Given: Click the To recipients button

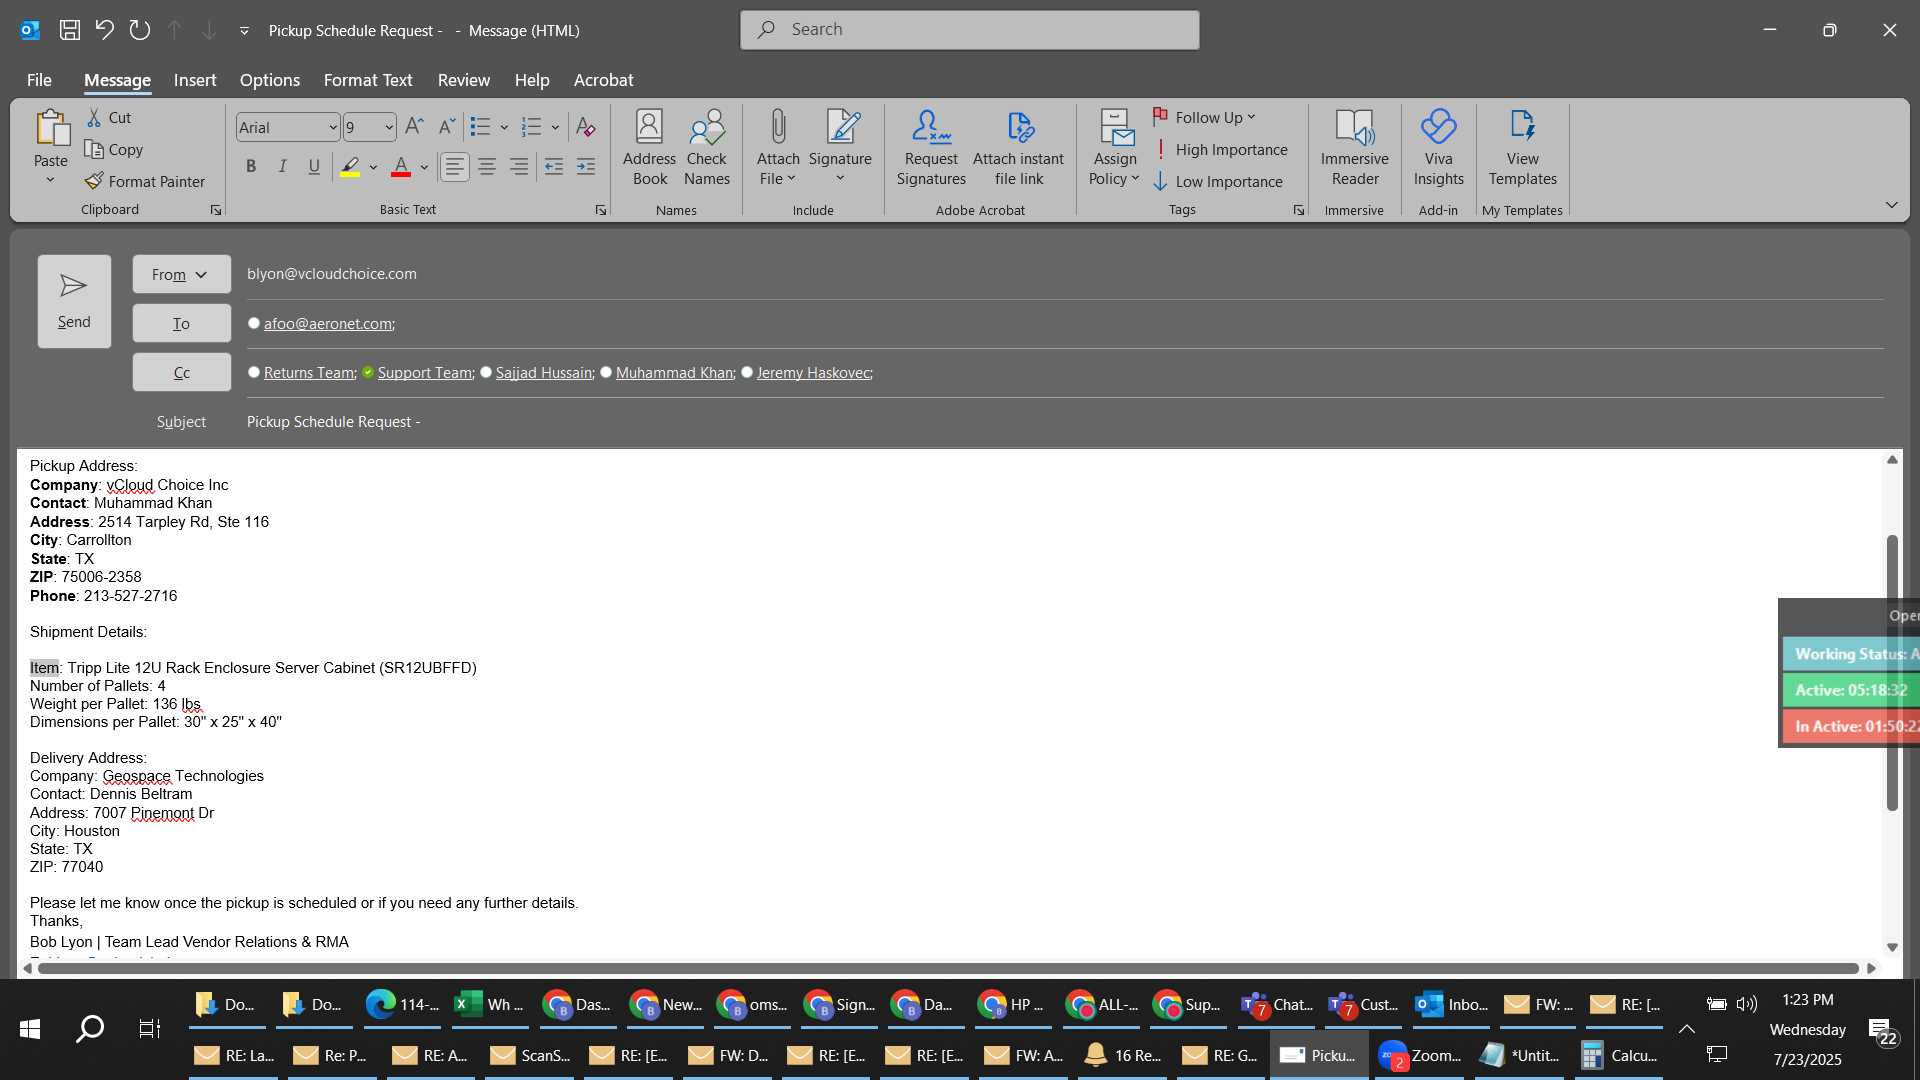Looking at the screenshot, I should tap(181, 323).
